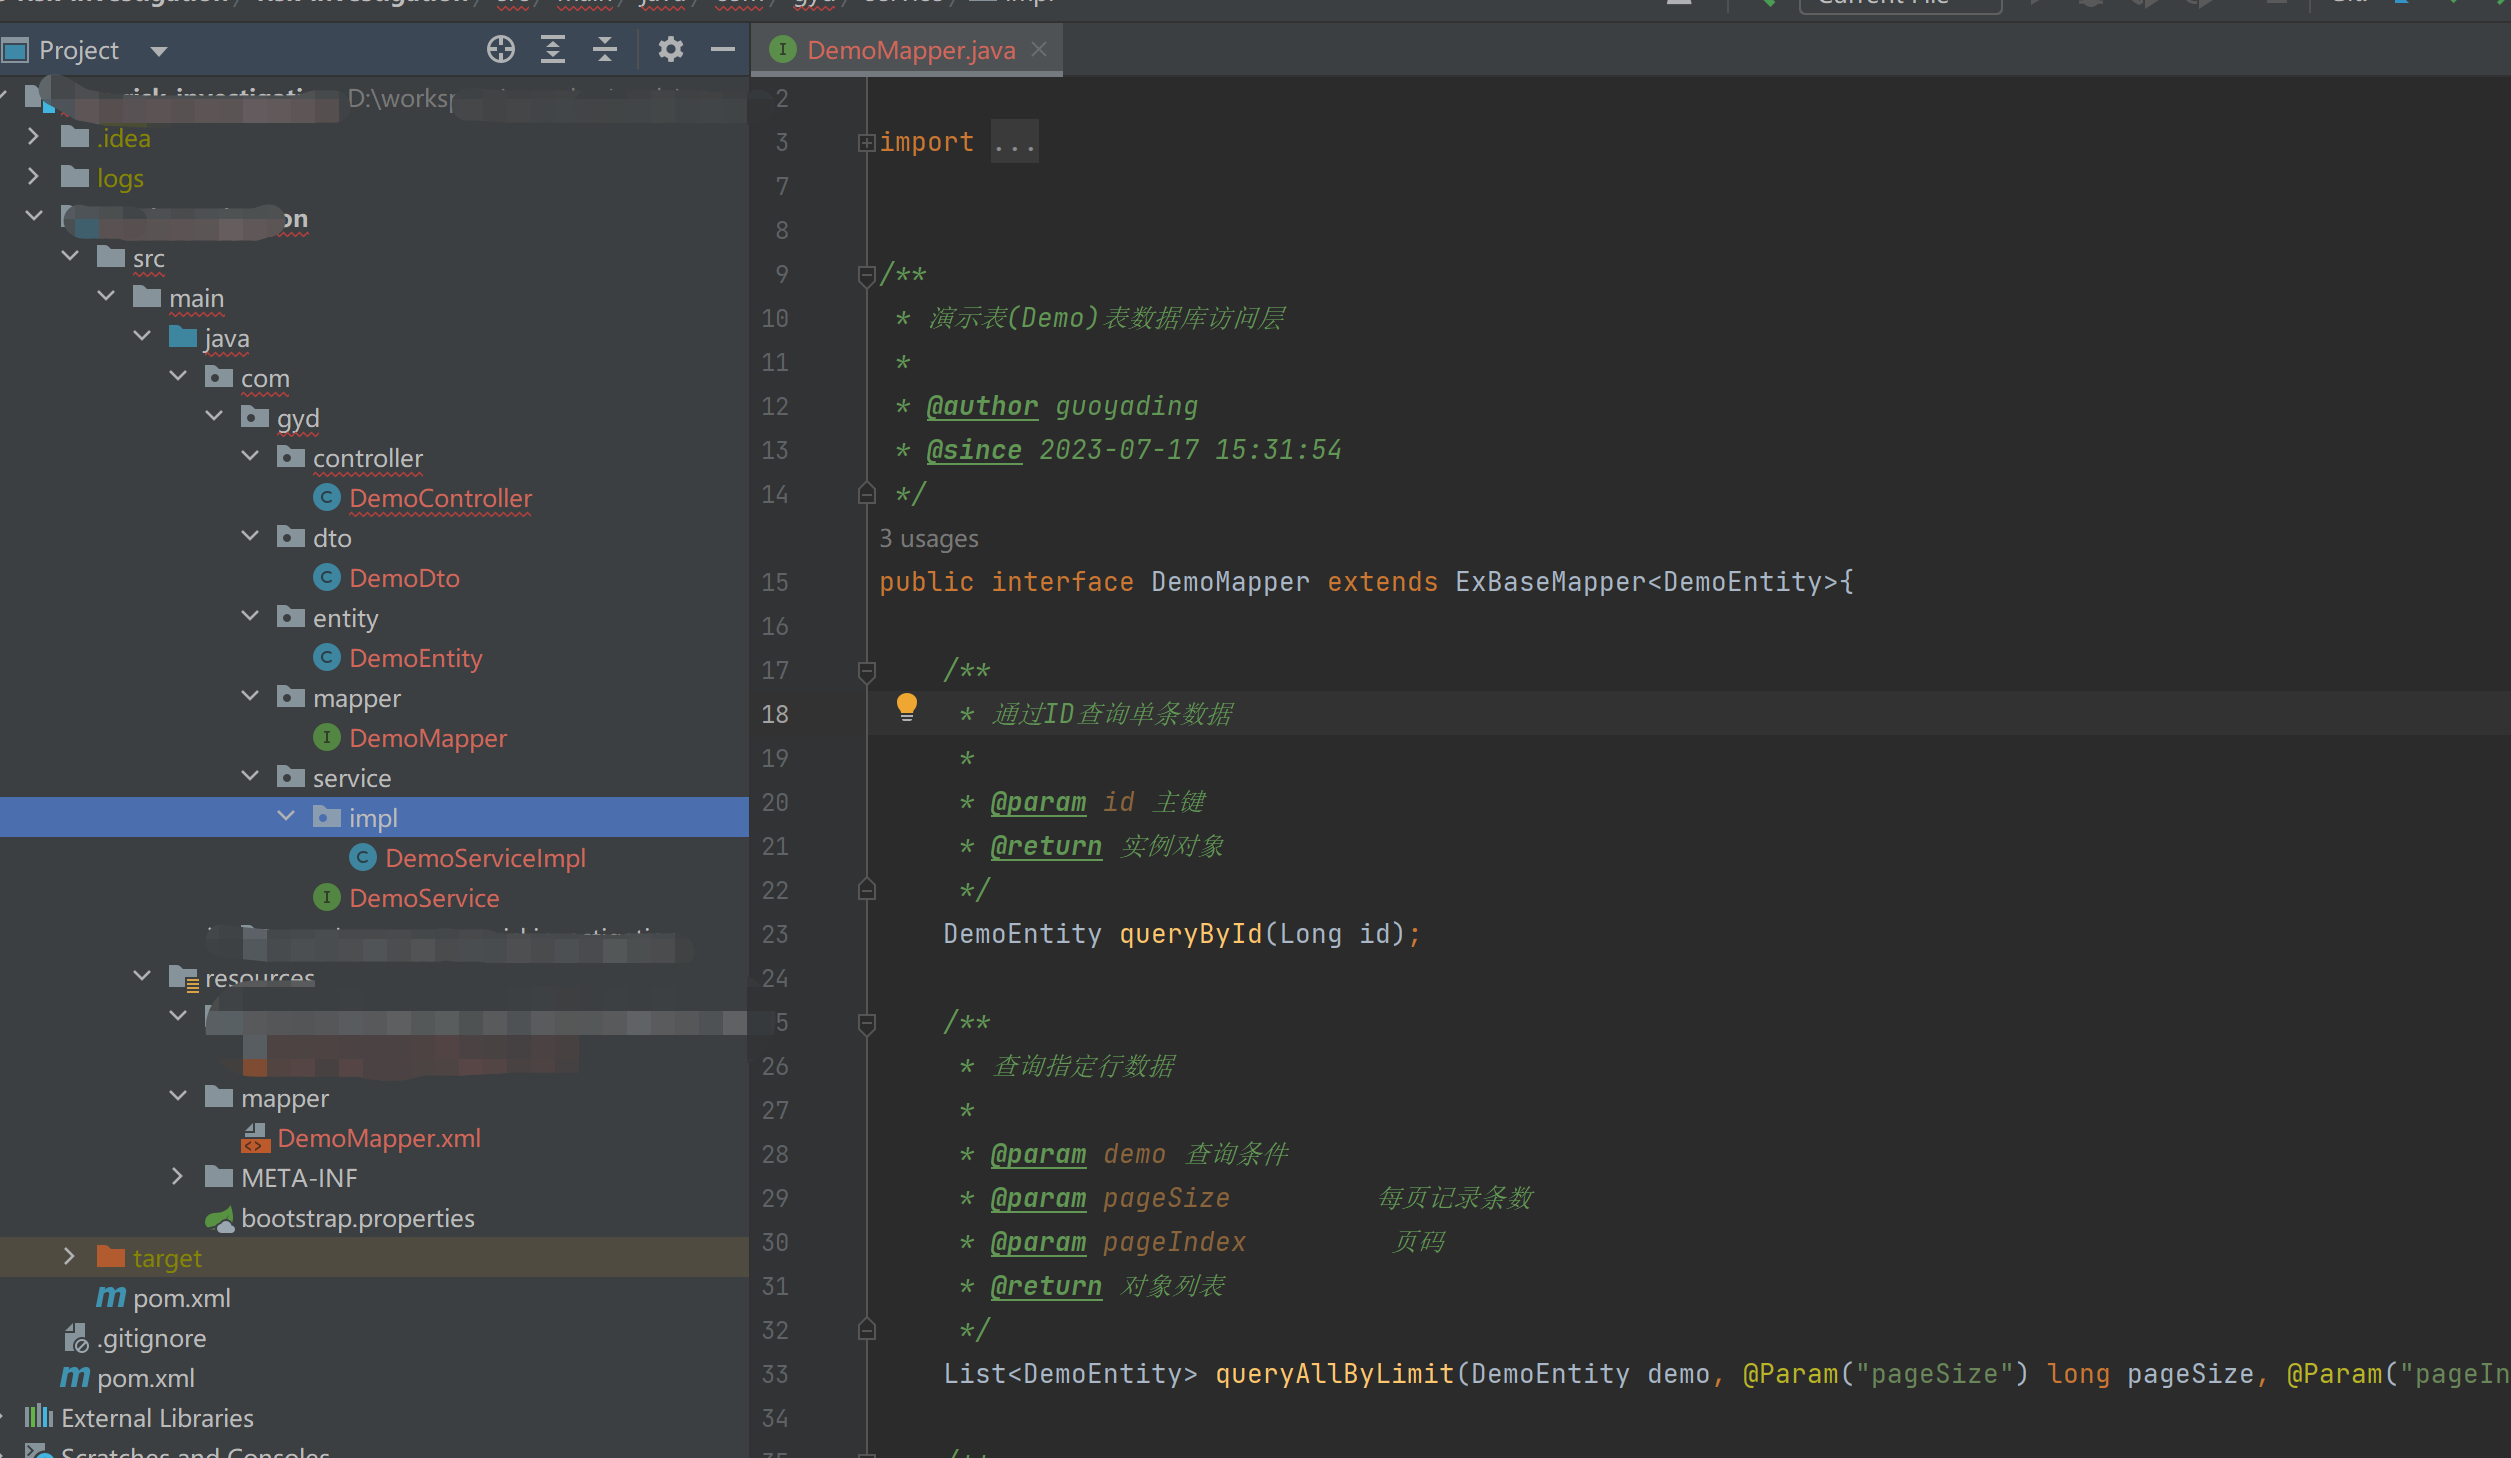Click the locate current file crosshair icon
This screenshot has width=2511, height=1458.
[x=500, y=49]
